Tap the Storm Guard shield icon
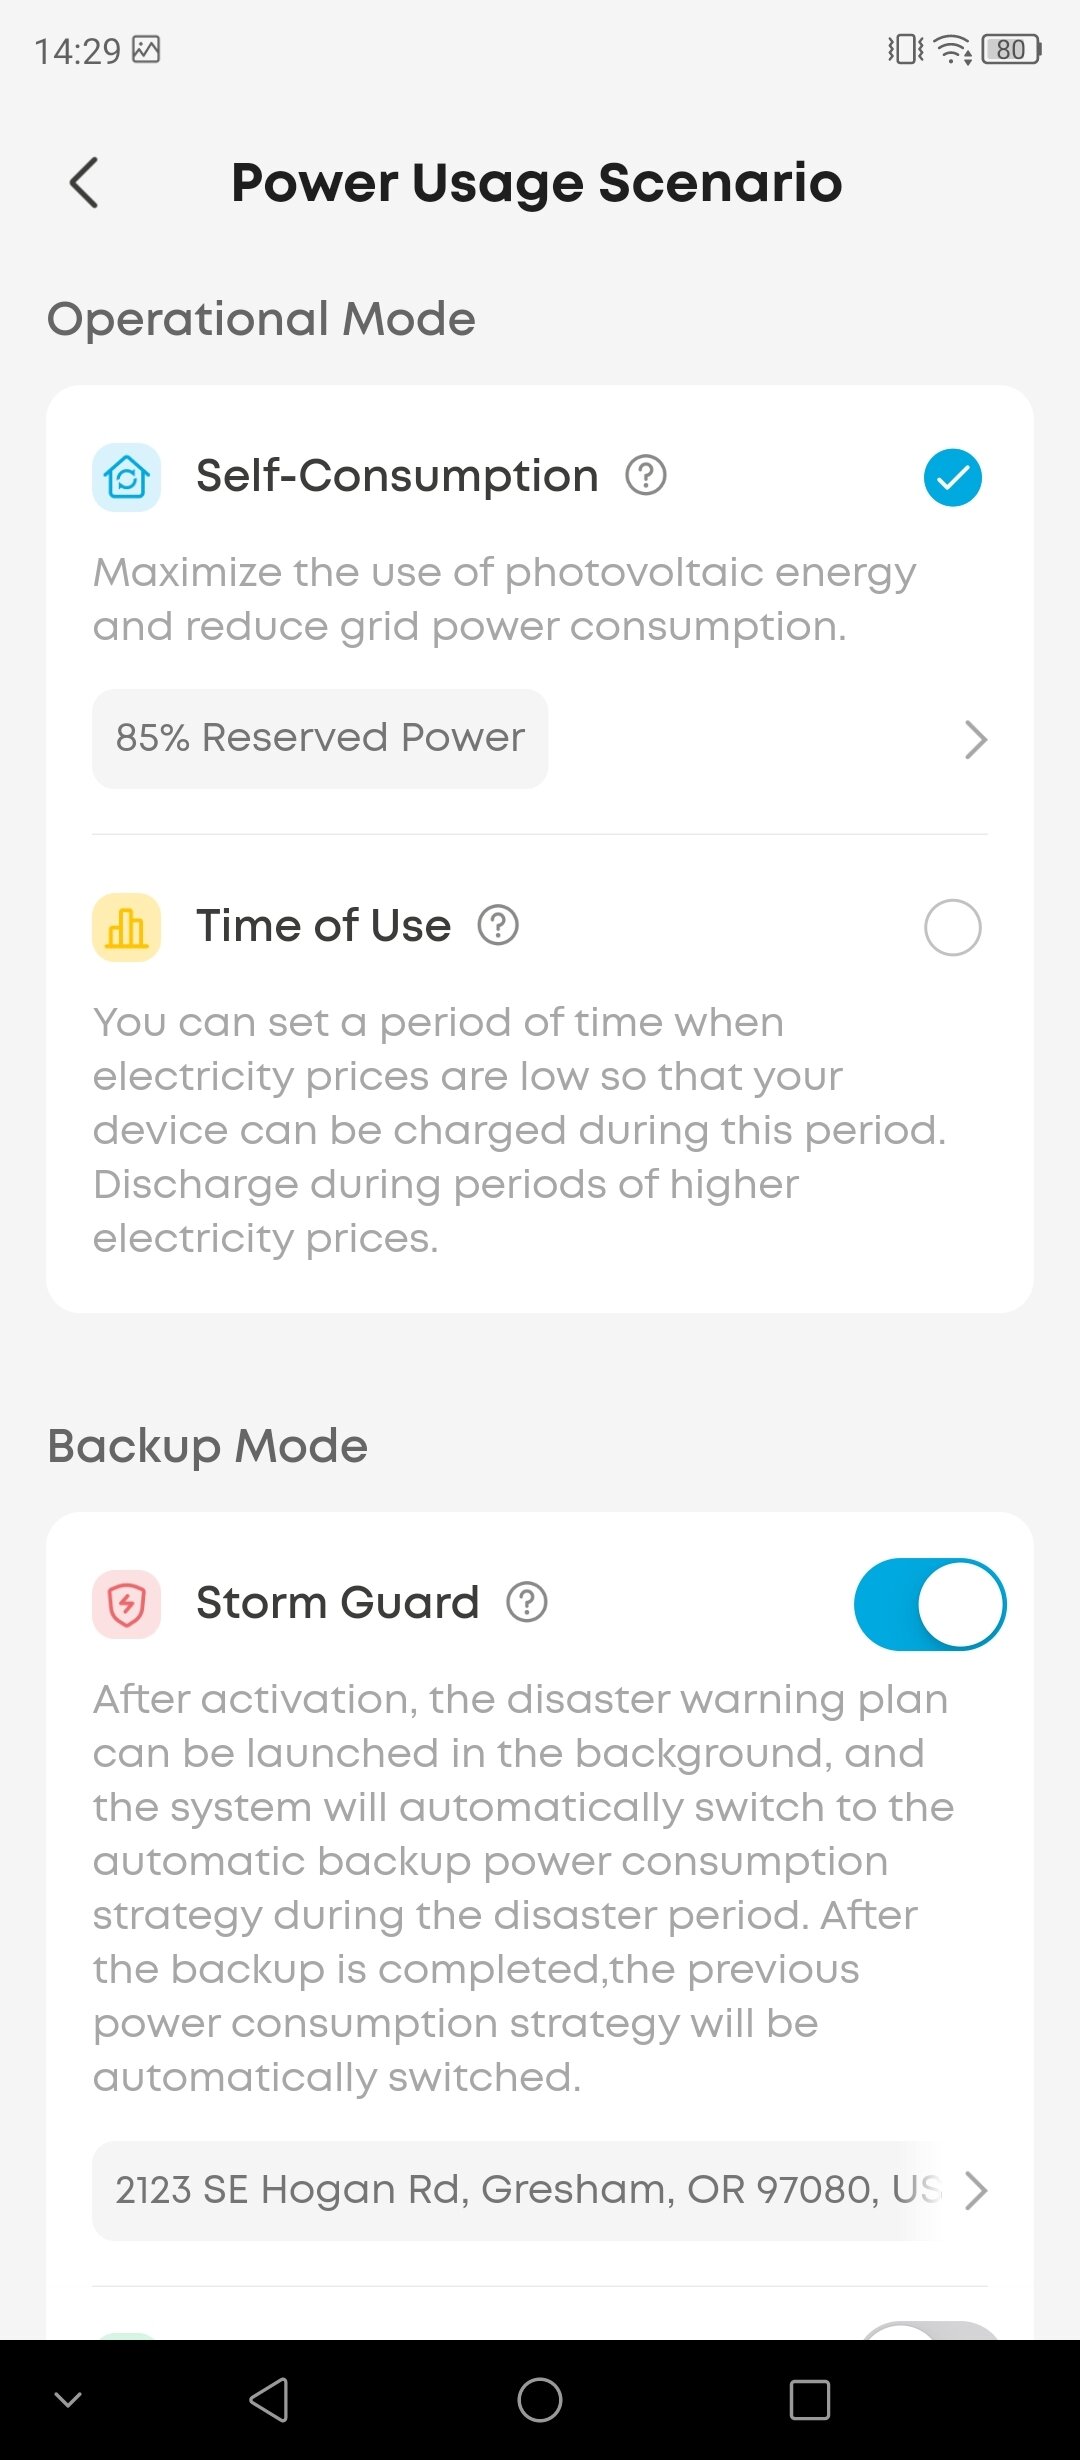This screenshot has width=1080, height=2460. click(127, 1604)
